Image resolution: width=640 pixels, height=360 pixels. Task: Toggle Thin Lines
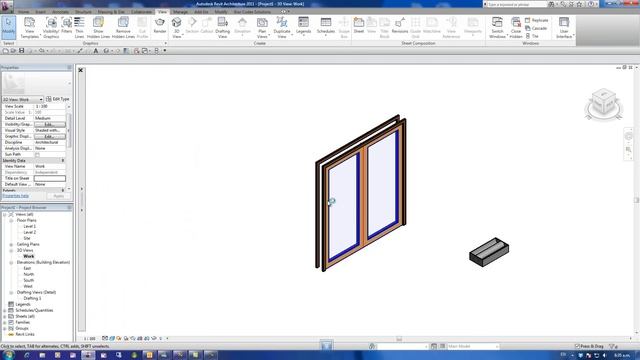point(79,27)
